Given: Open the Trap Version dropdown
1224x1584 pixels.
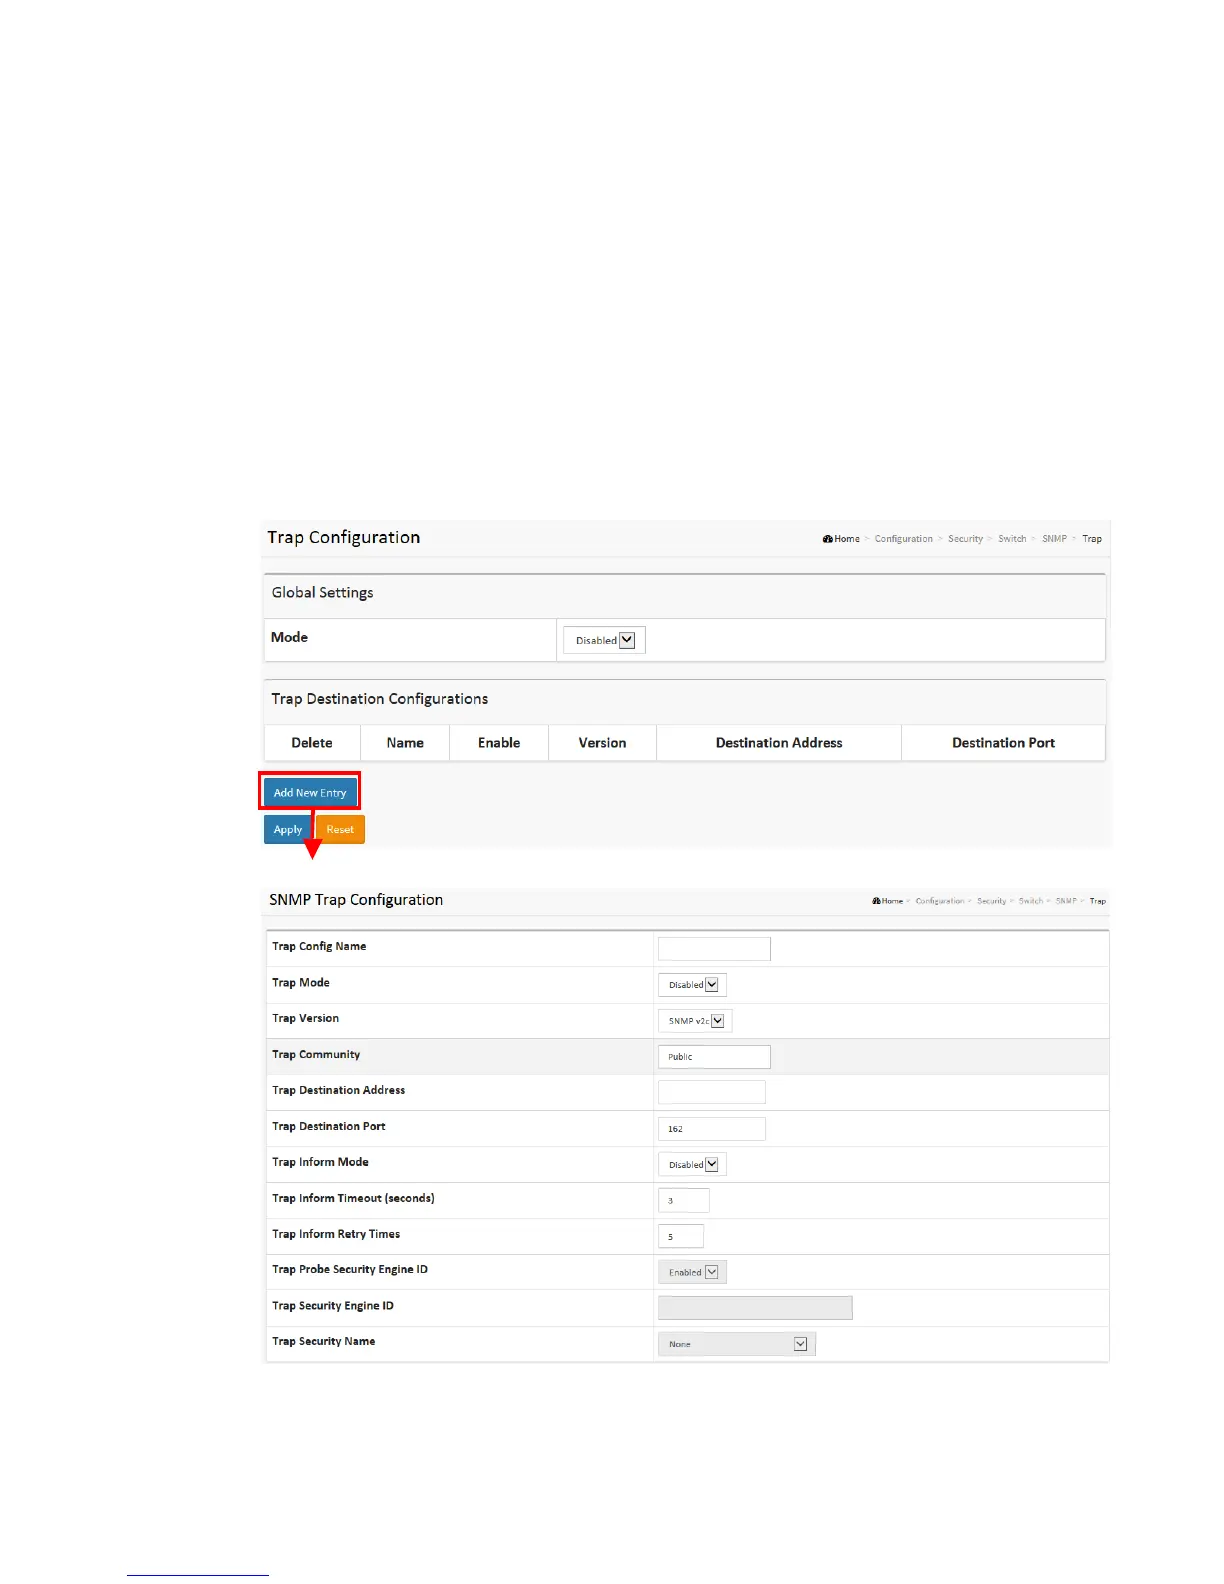Looking at the screenshot, I should 695,1020.
